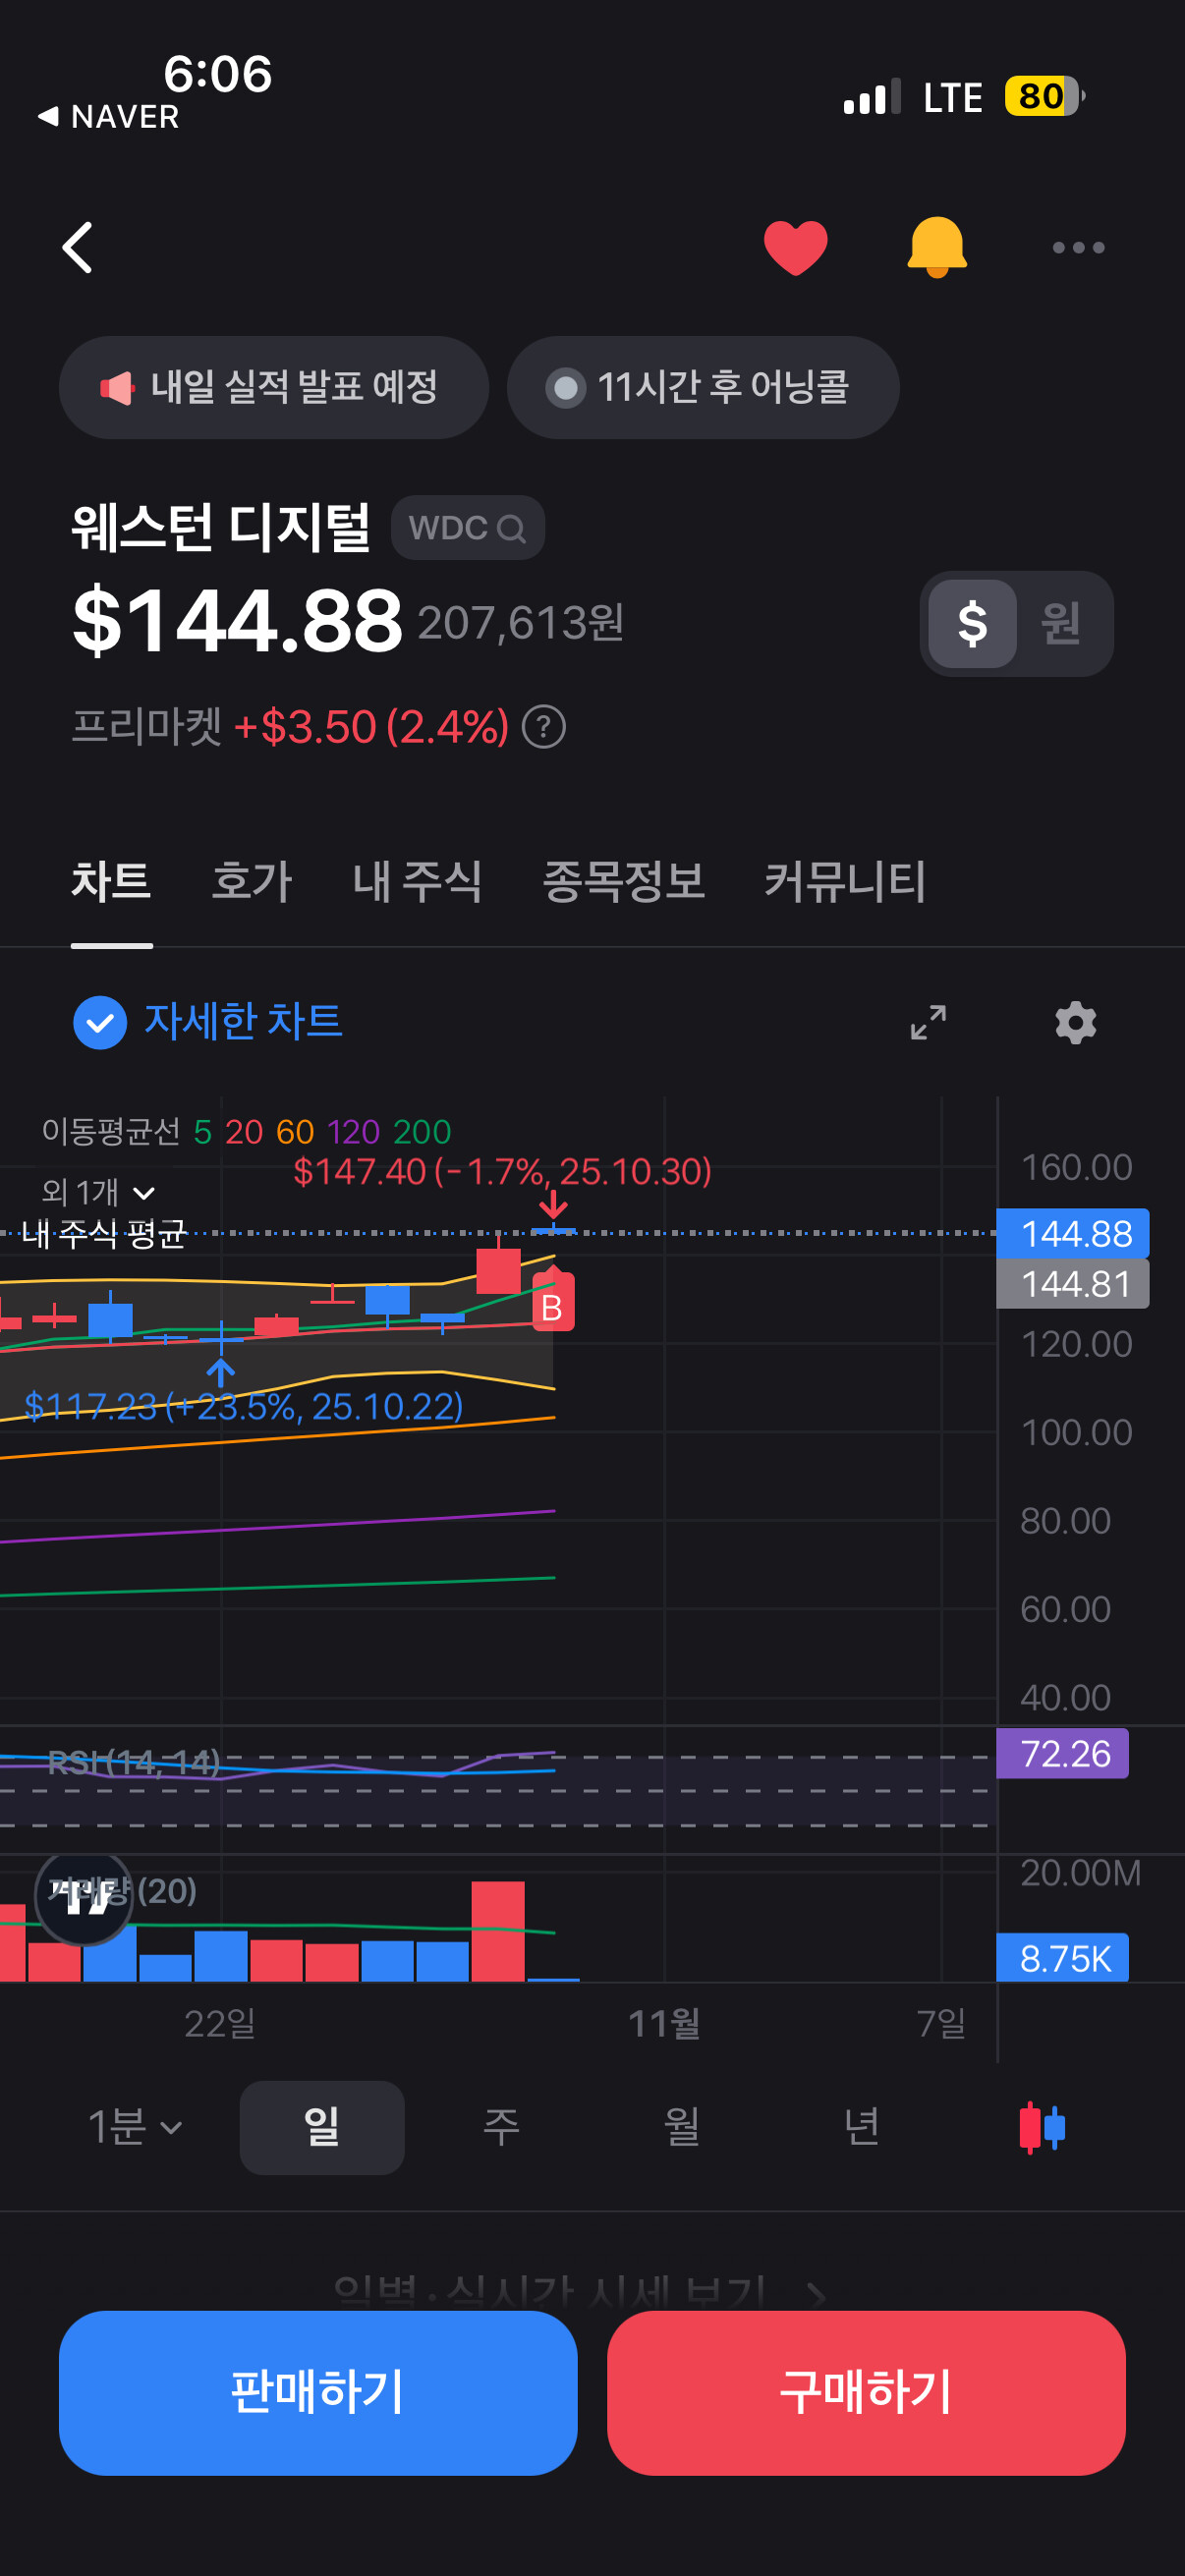Tap the $117.23 low price annotation

point(244,1406)
